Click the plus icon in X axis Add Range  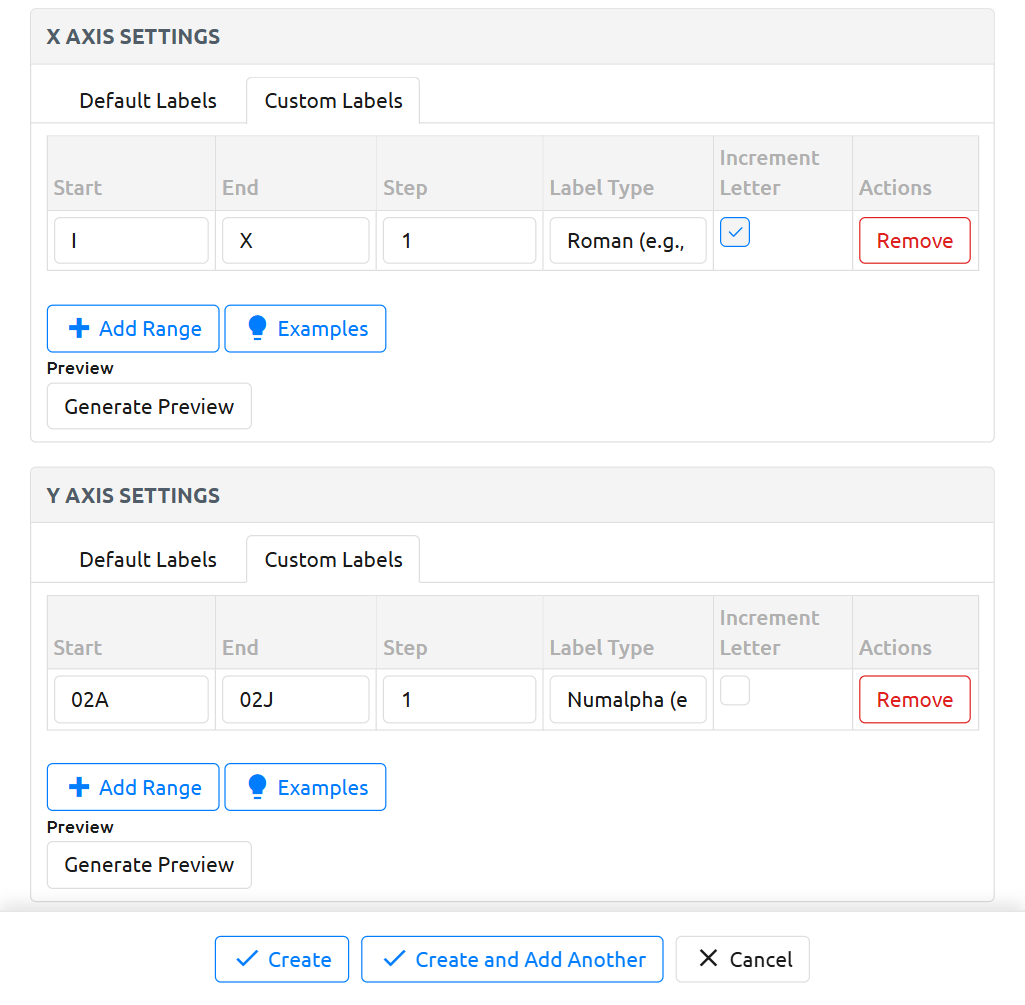[x=78, y=329]
